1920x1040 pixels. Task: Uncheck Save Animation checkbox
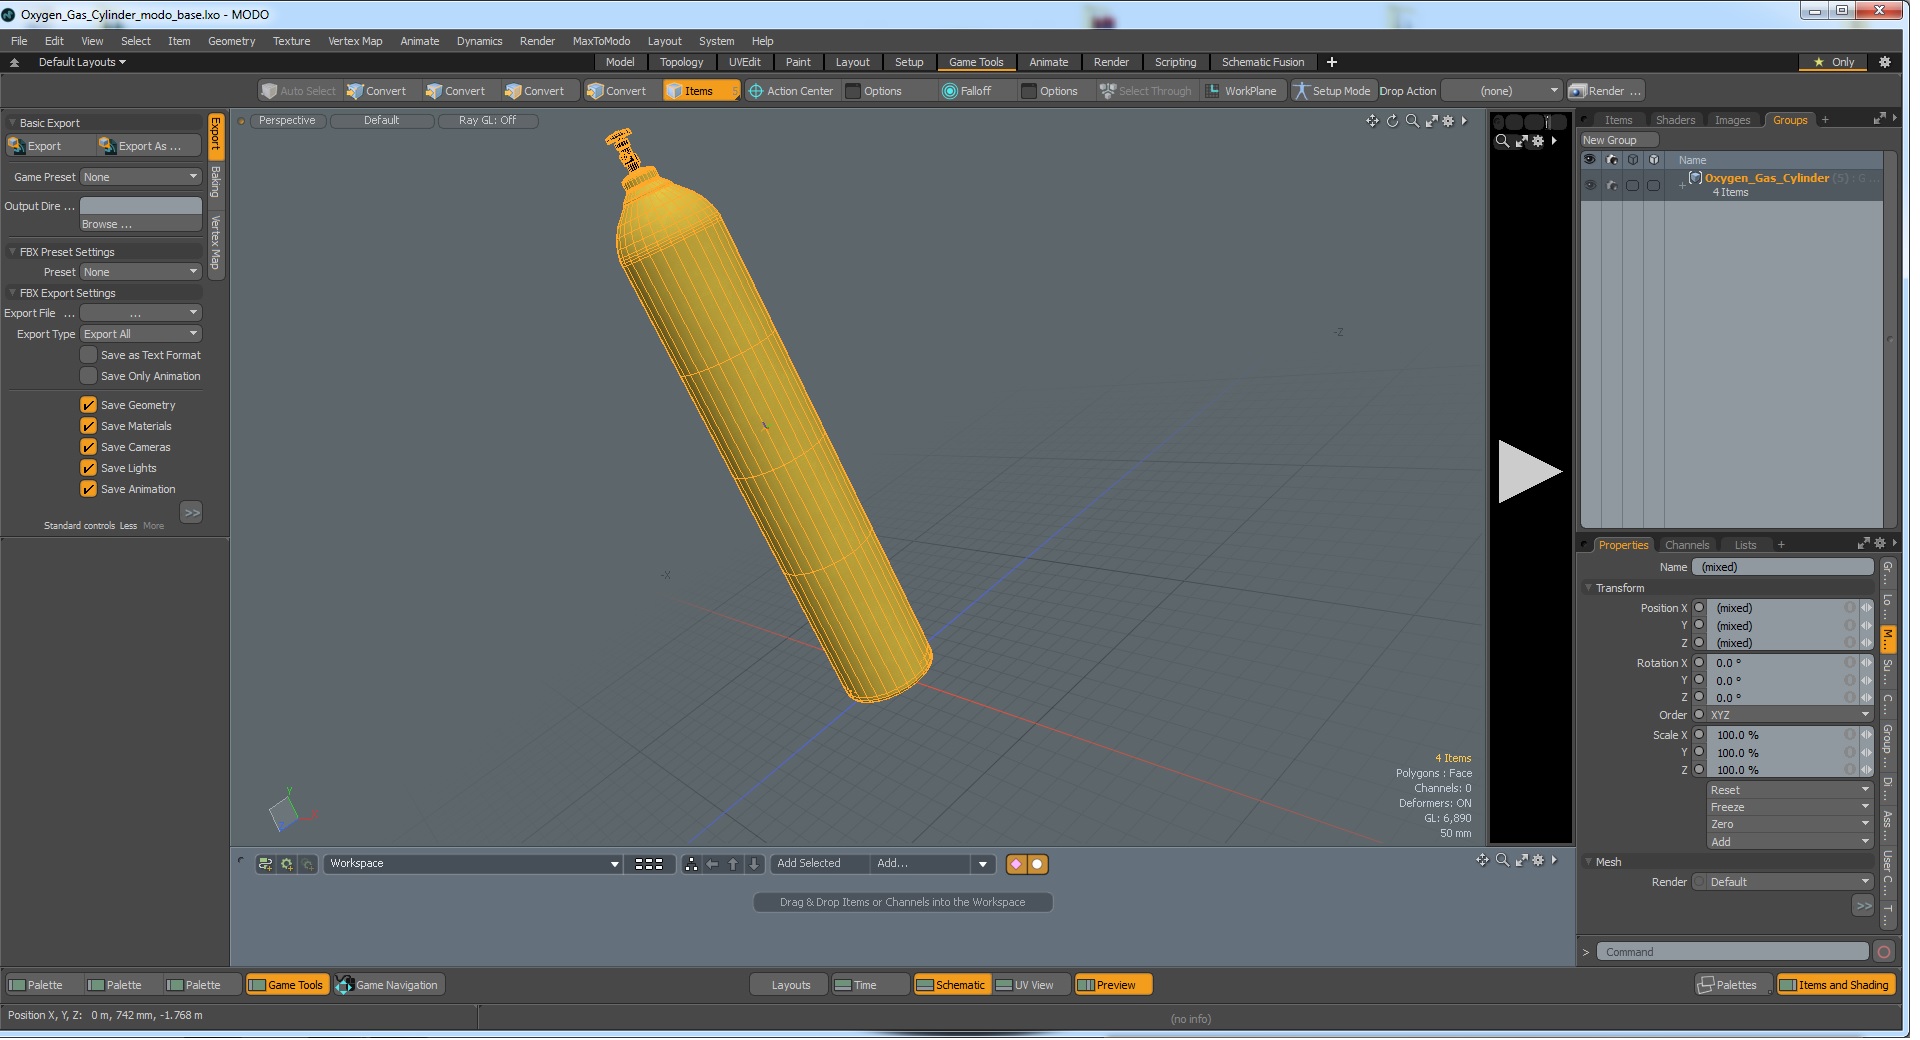pyautogui.click(x=89, y=489)
